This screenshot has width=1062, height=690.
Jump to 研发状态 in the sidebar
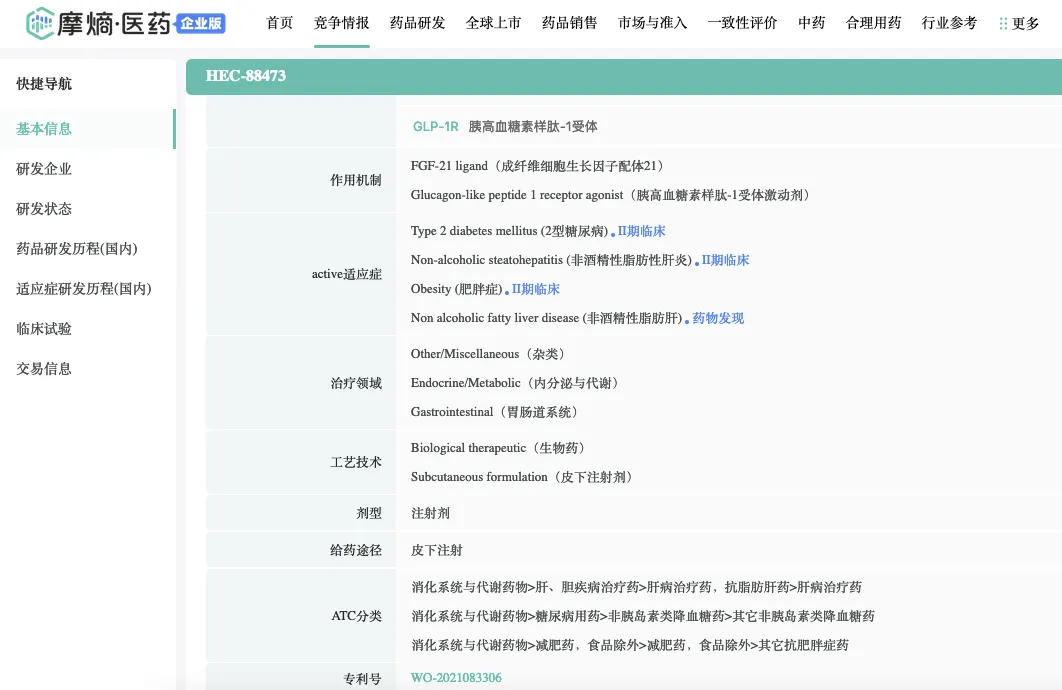[x=44, y=209]
